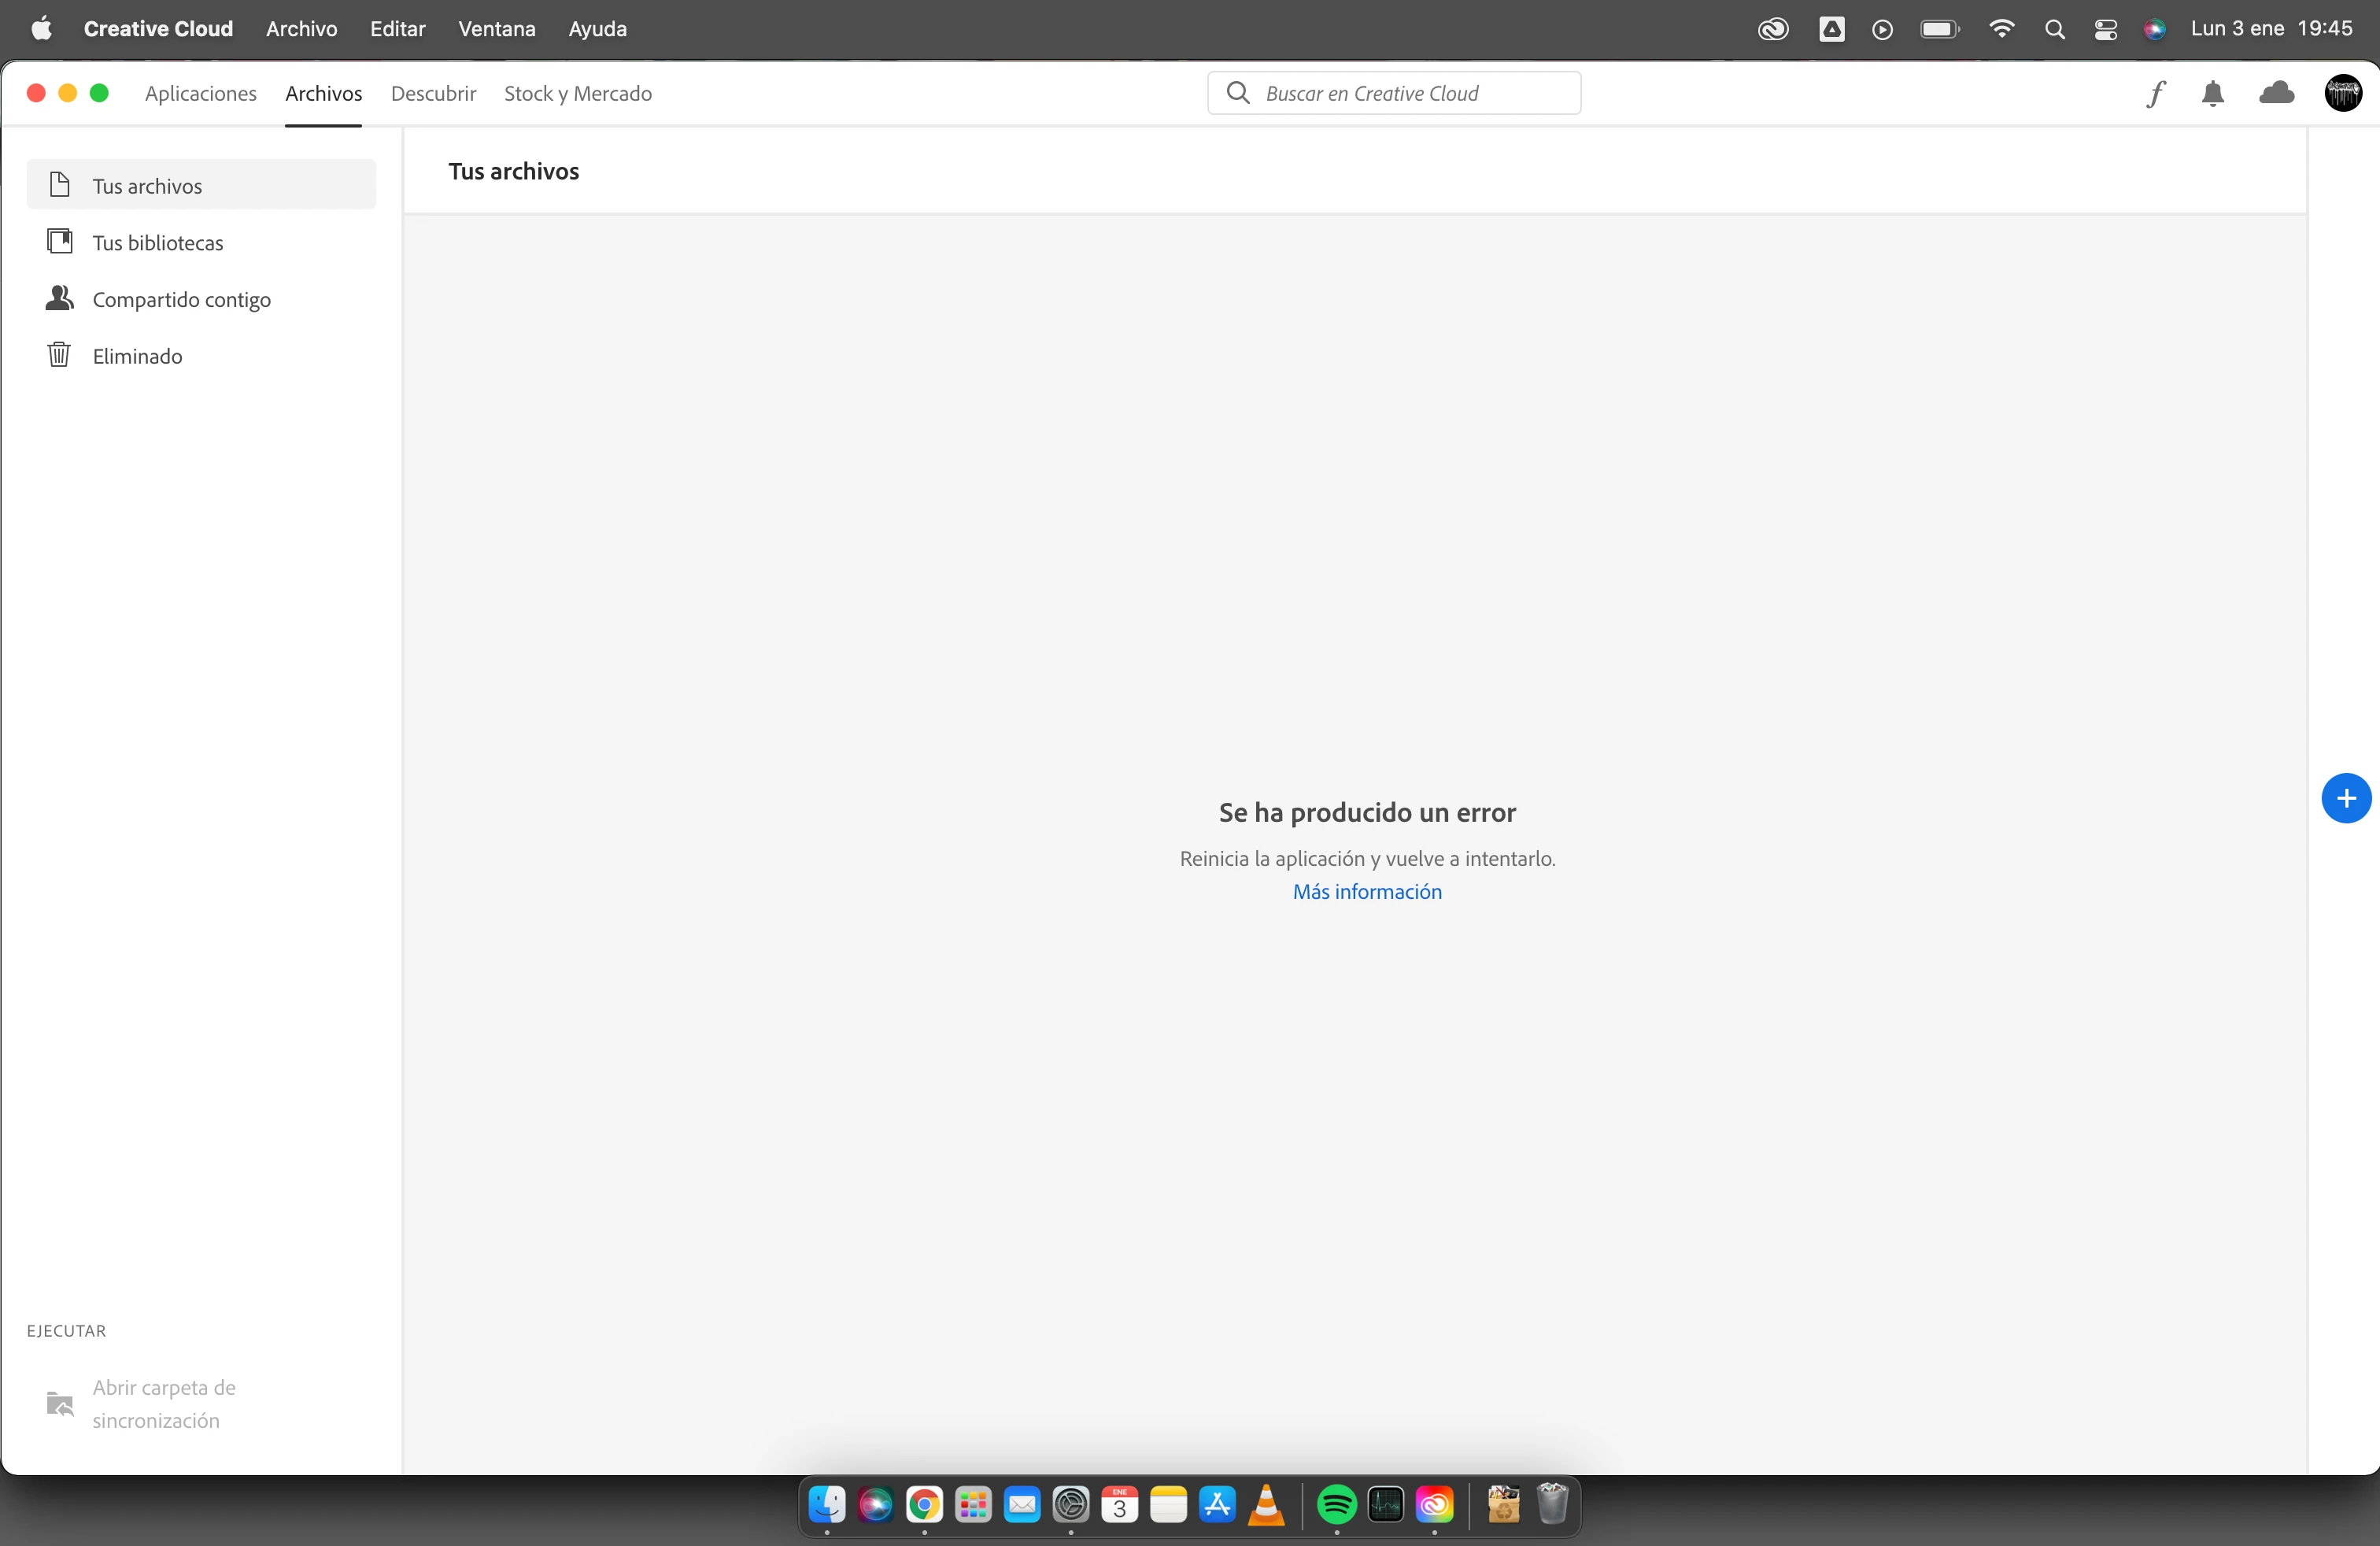Open the Archivo menu
This screenshot has height=1546, width=2380.
(x=301, y=29)
